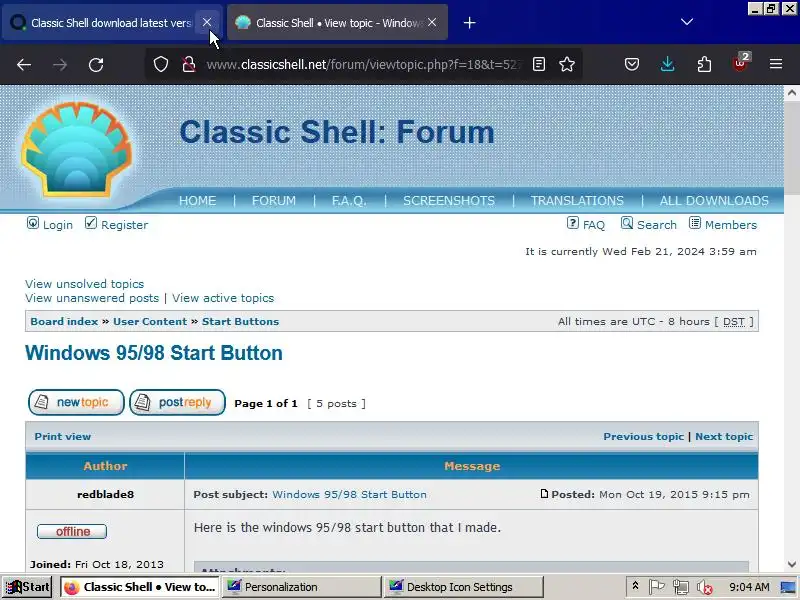Open the Firefox hamburger menu
Image resolution: width=800 pixels, height=600 pixels.
pyautogui.click(x=776, y=64)
